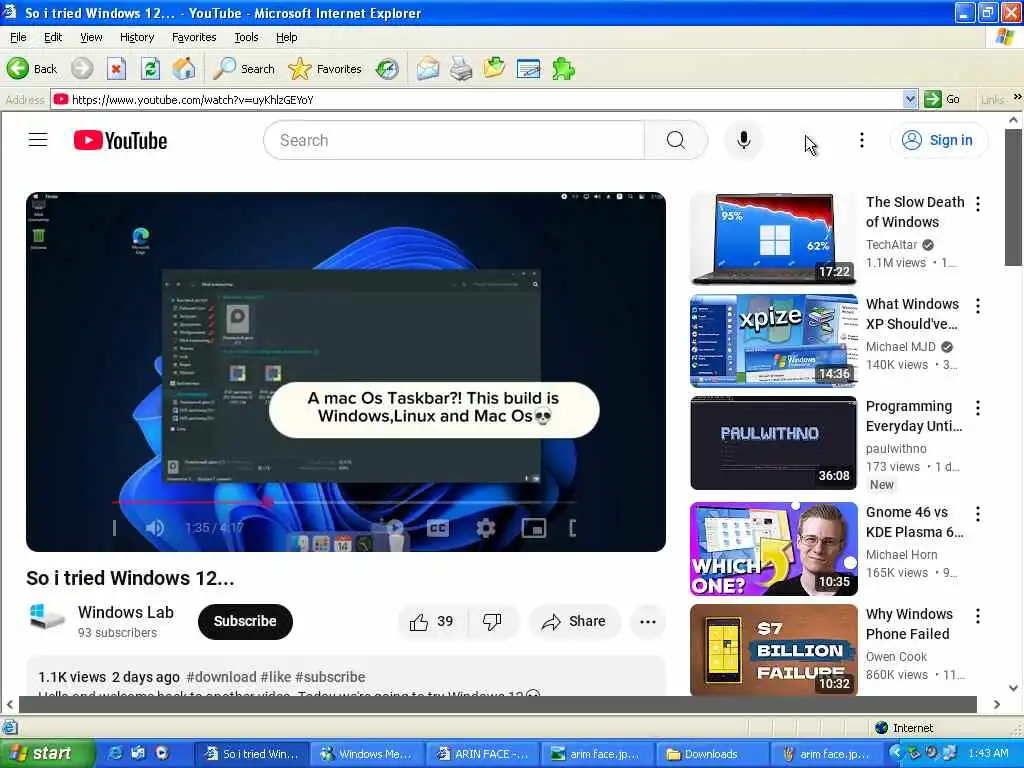Click the horizontal scrollbar at page bottom
The width and height of the screenshot is (1024, 768).
point(498,704)
